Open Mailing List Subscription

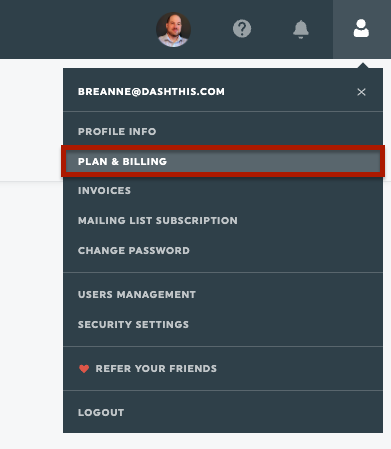[x=158, y=220]
